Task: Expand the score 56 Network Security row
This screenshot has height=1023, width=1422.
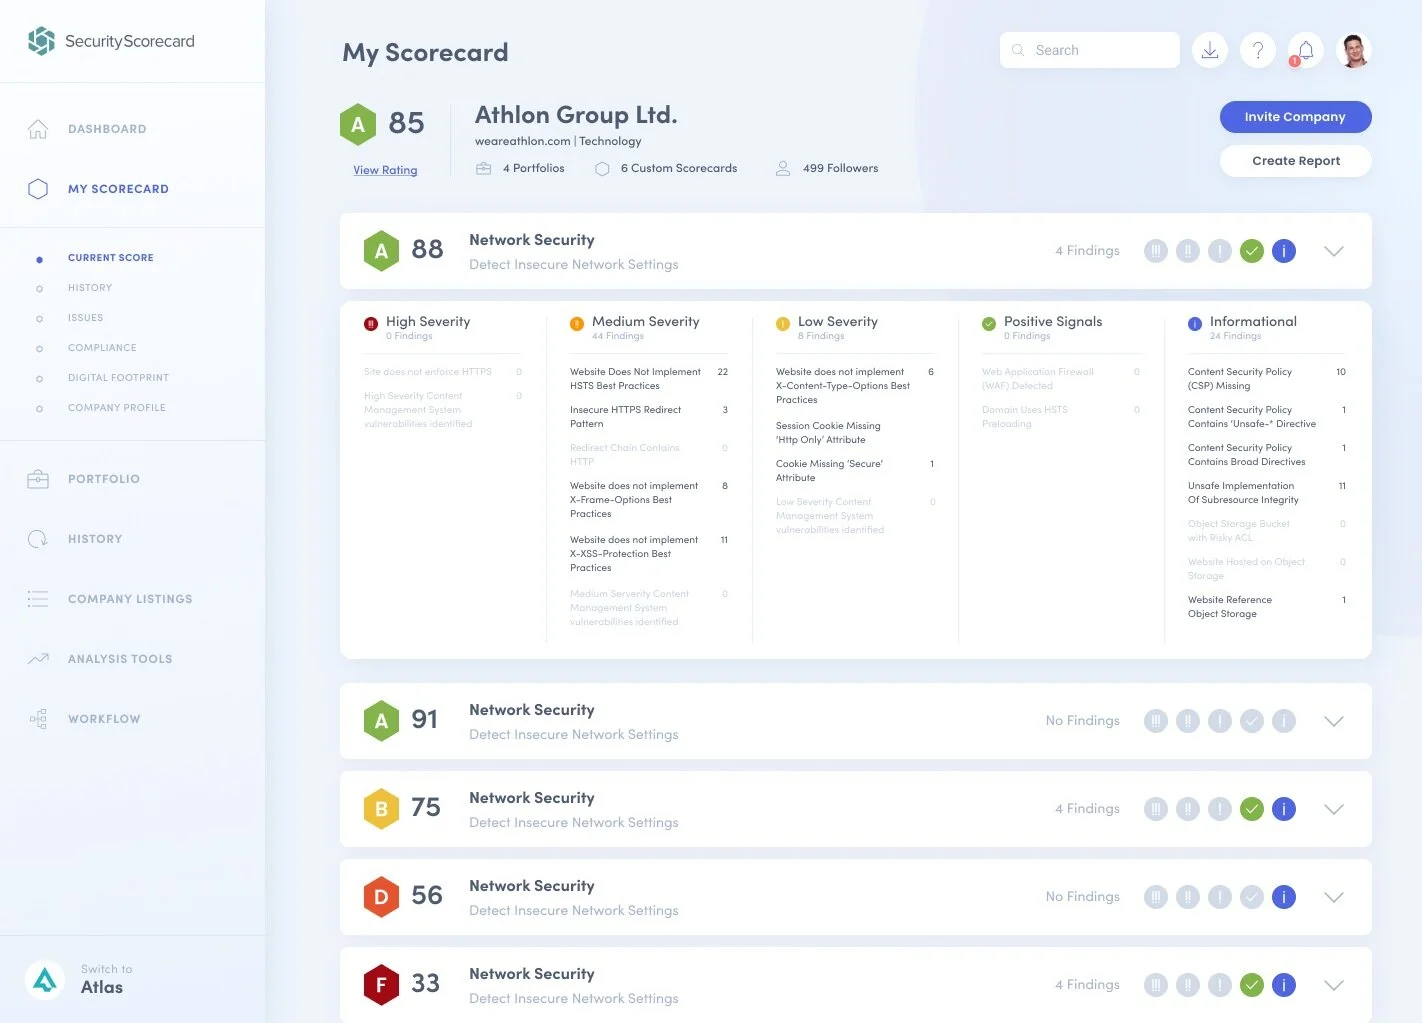Action: tap(1334, 897)
